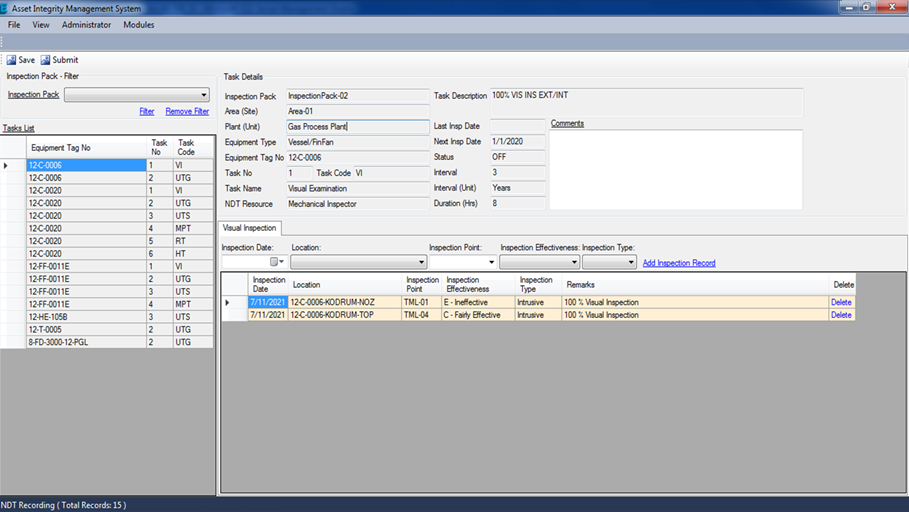The height and width of the screenshot is (512, 909).
Task: Click the Save toolbar icon
Action: [11, 60]
